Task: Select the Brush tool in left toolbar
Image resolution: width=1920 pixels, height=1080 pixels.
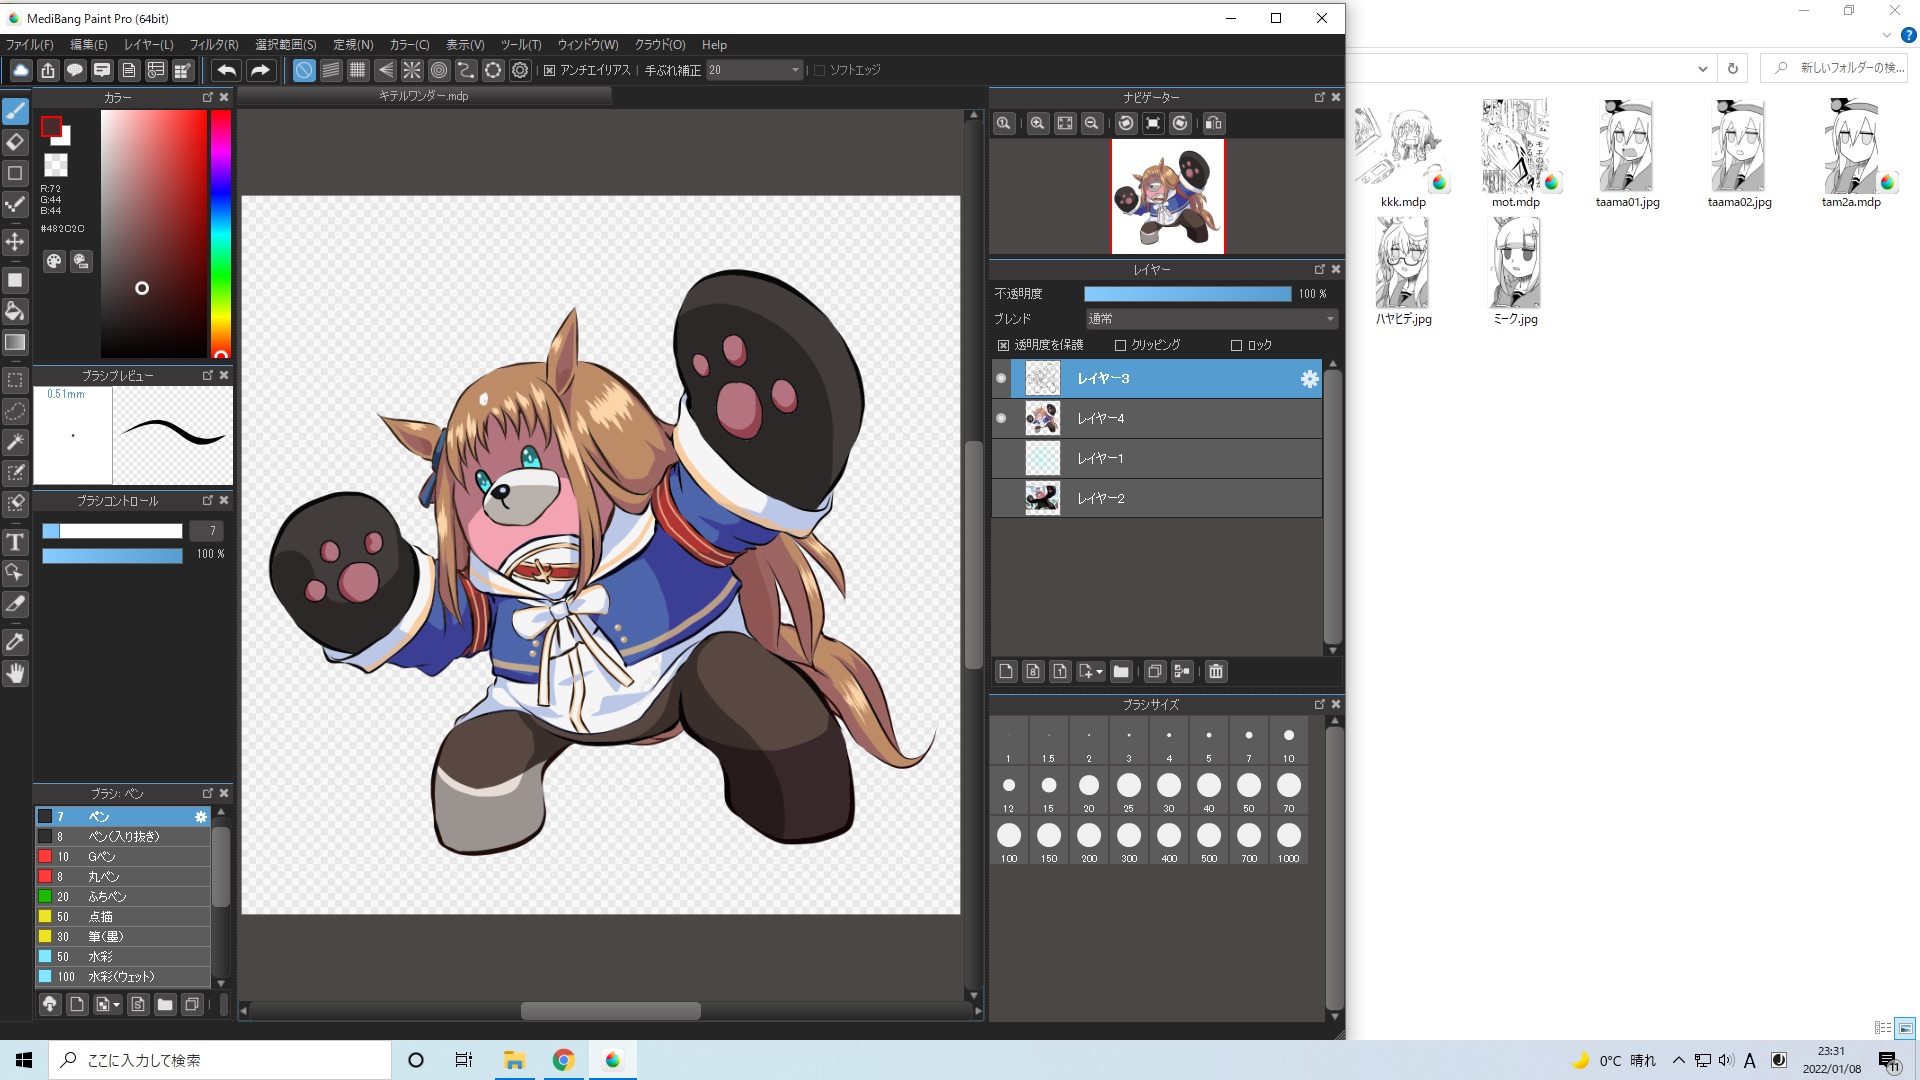Action: point(15,111)
